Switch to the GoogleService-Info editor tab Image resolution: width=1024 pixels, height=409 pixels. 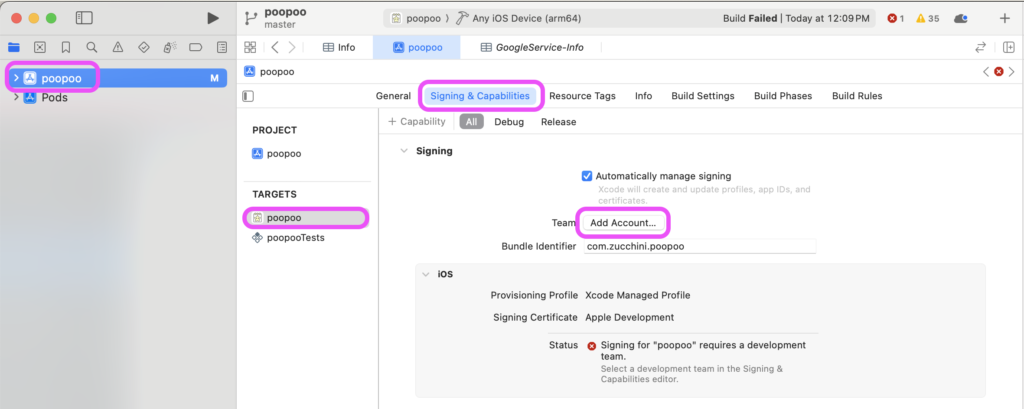532,47
